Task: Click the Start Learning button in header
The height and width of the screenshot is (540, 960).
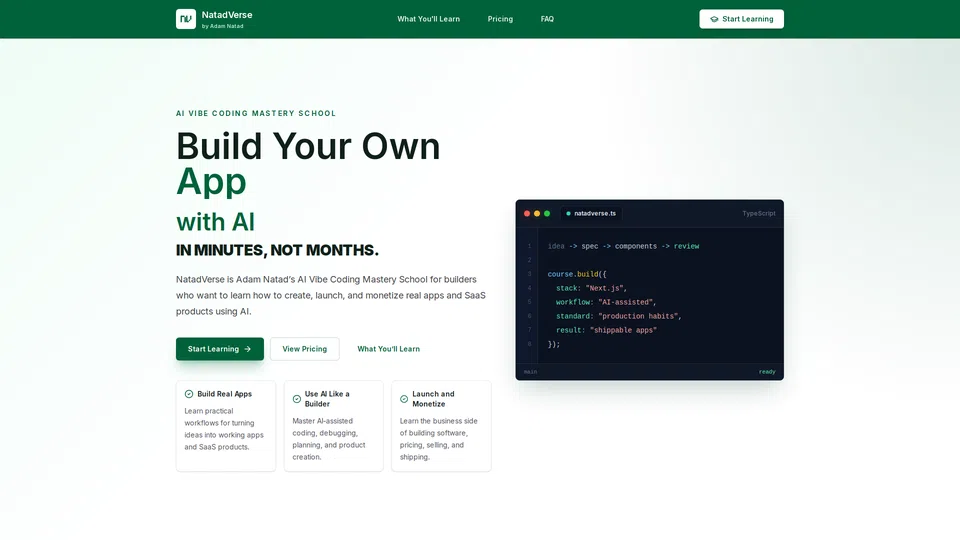Action: click(741, 19)
